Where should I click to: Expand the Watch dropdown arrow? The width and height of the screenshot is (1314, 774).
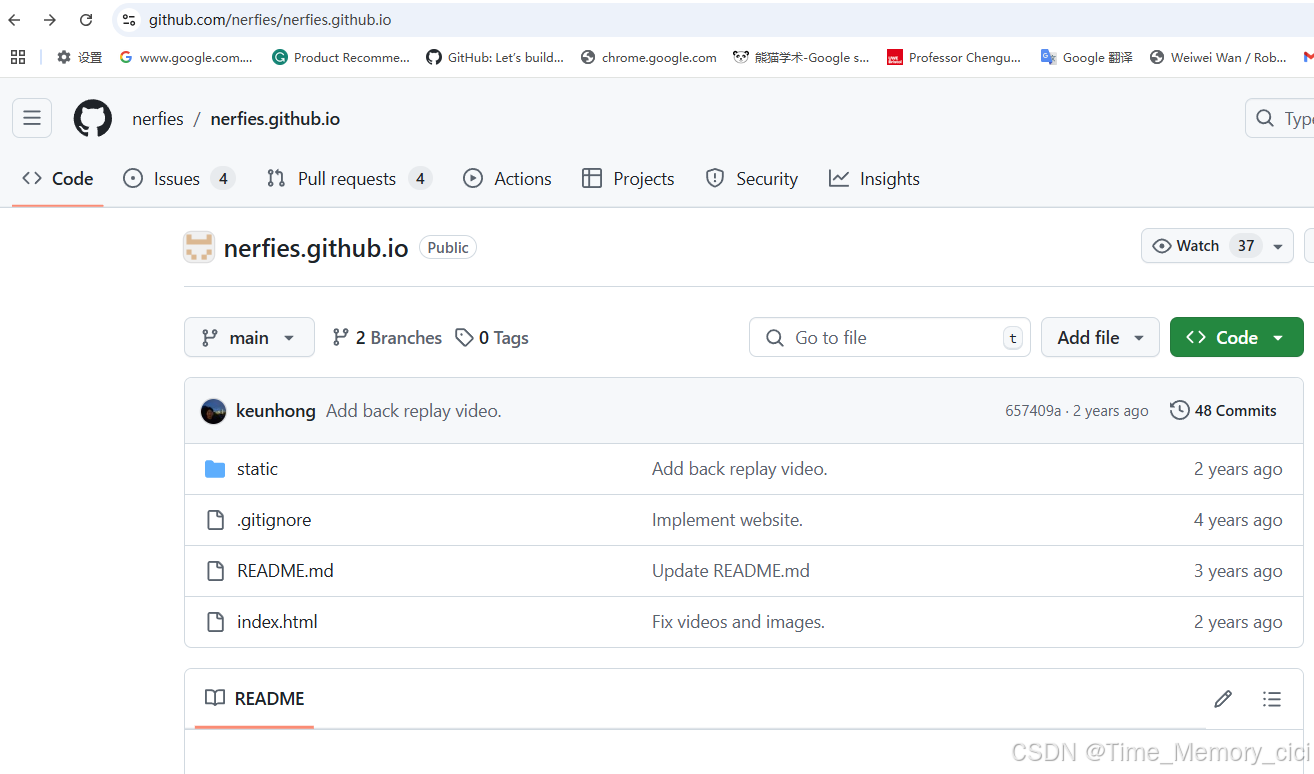click(1278, 246)
